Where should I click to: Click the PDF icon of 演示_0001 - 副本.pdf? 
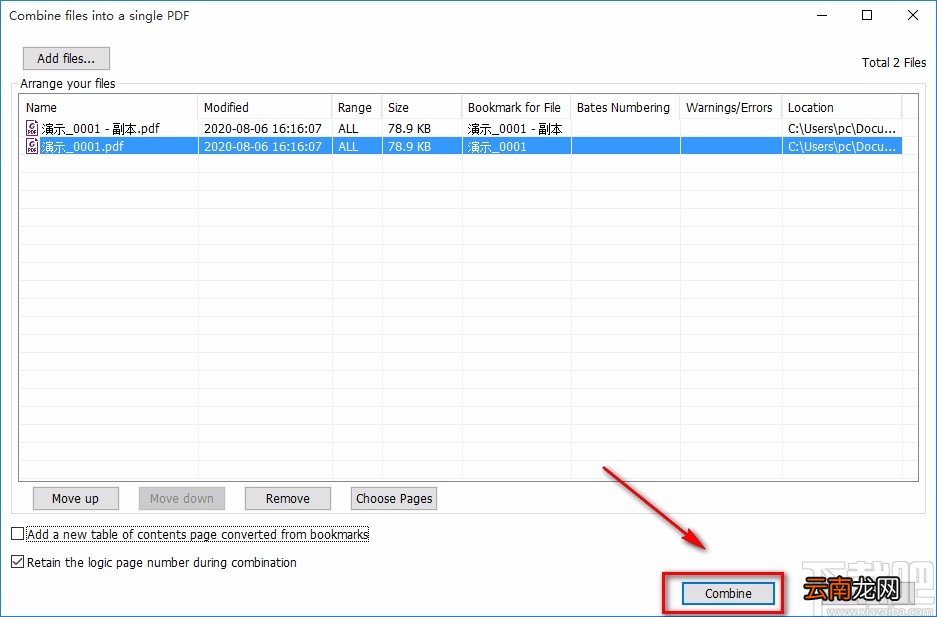coord(32,128)
